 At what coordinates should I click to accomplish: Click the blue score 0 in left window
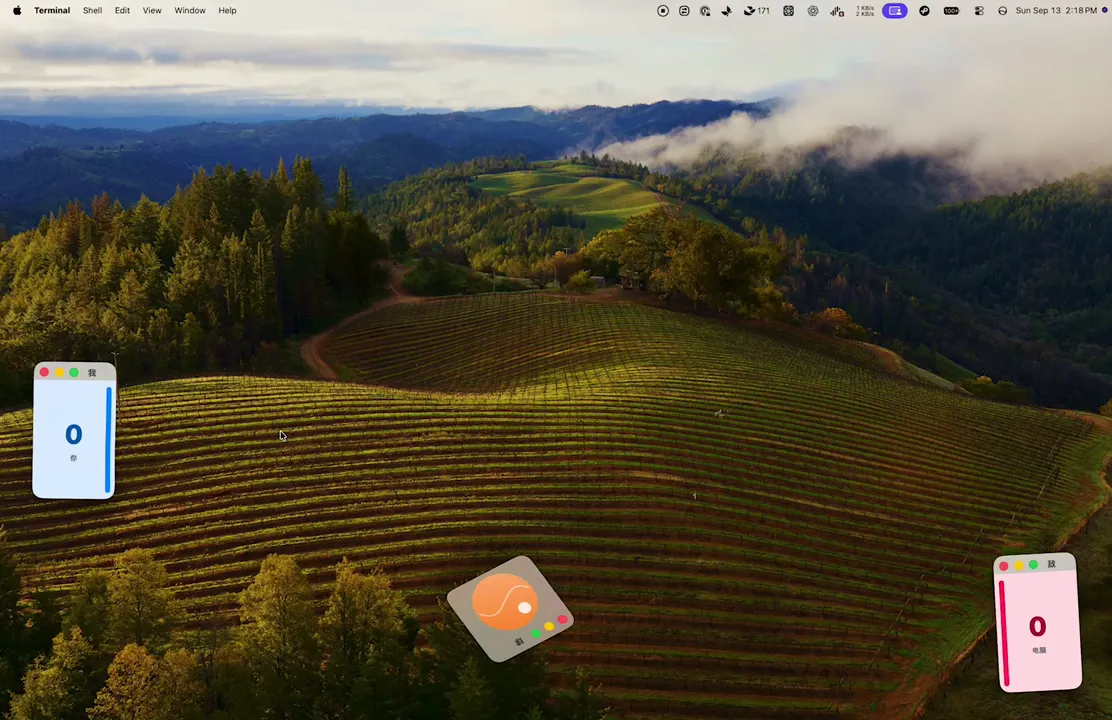pos(74,434)
